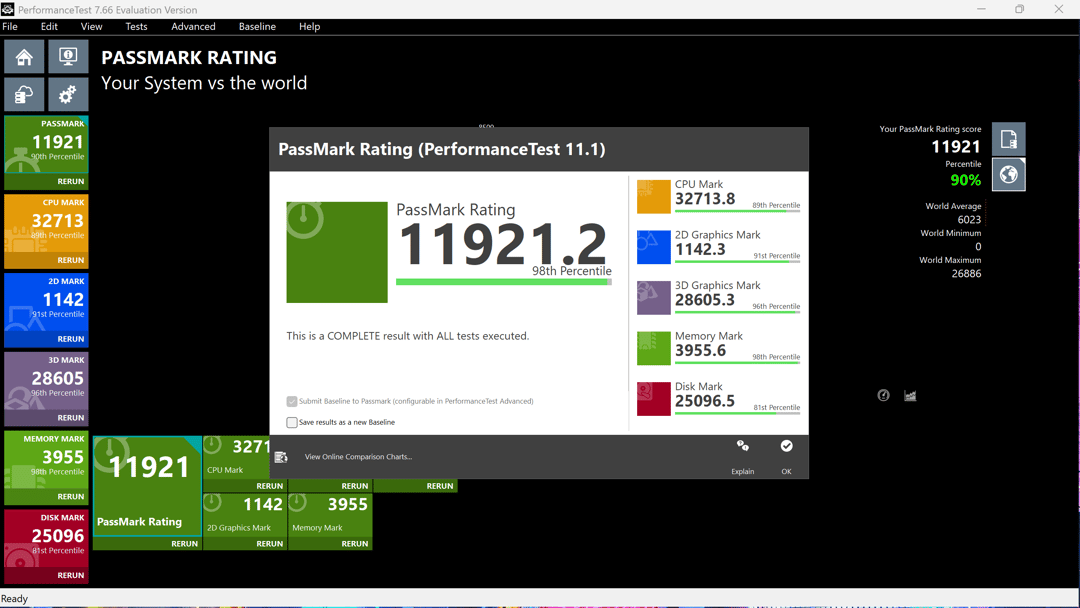Click the green 90% percentile value

click(x=965, y=180)
